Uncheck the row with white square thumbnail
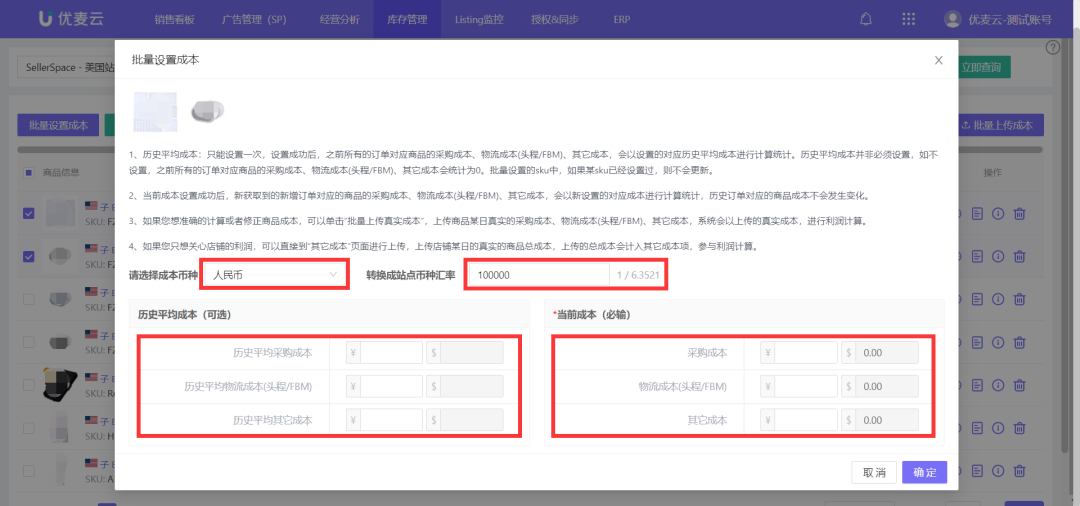The width and height of the screenshot is (1080, 506). click(28, 213)
